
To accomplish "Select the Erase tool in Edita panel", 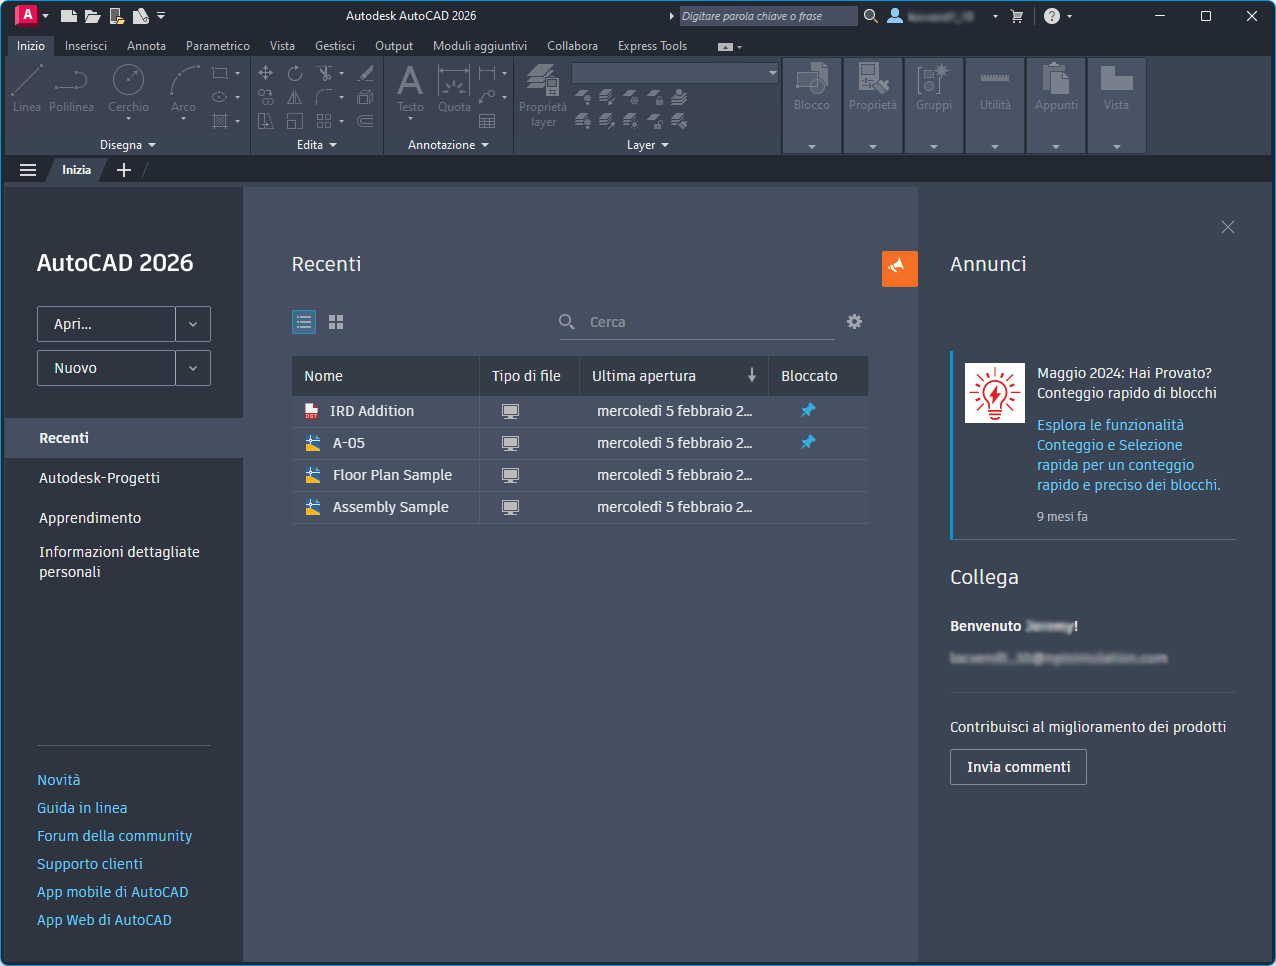I will coord(365,73).
